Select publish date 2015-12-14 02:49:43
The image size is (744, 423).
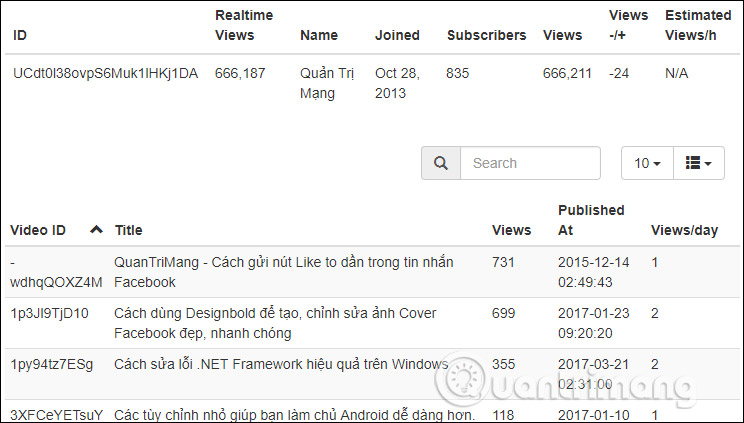tap(594, 273)
